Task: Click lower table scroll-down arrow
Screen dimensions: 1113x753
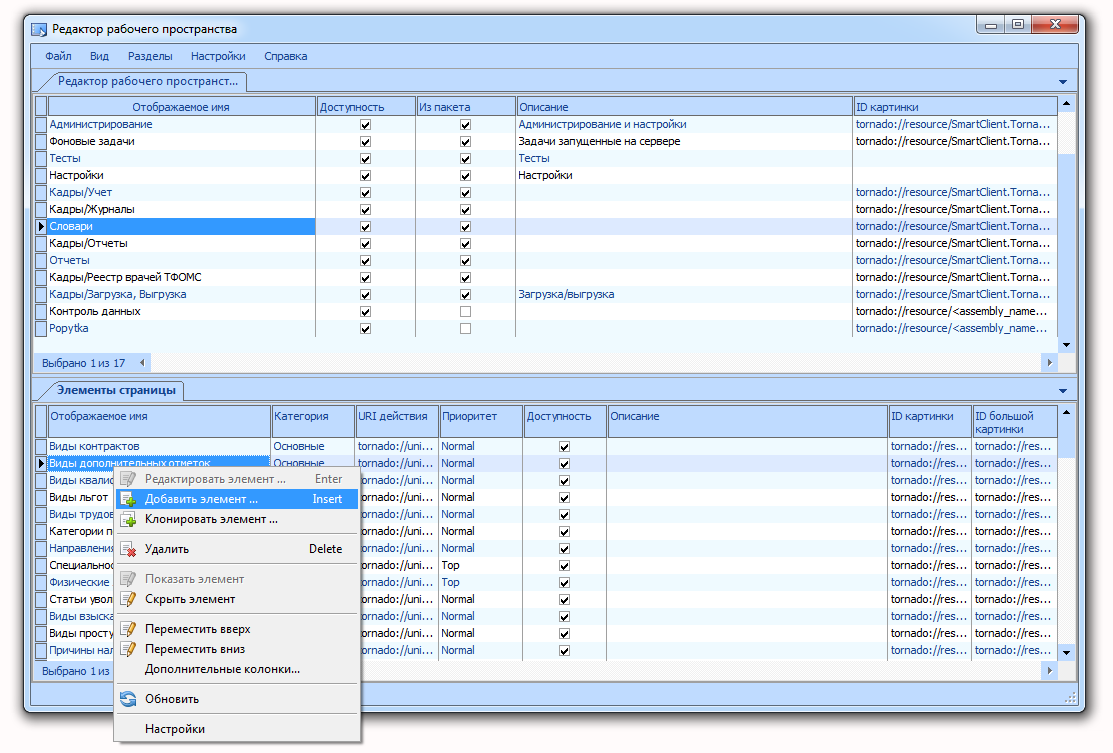Action: [1066, 652]
